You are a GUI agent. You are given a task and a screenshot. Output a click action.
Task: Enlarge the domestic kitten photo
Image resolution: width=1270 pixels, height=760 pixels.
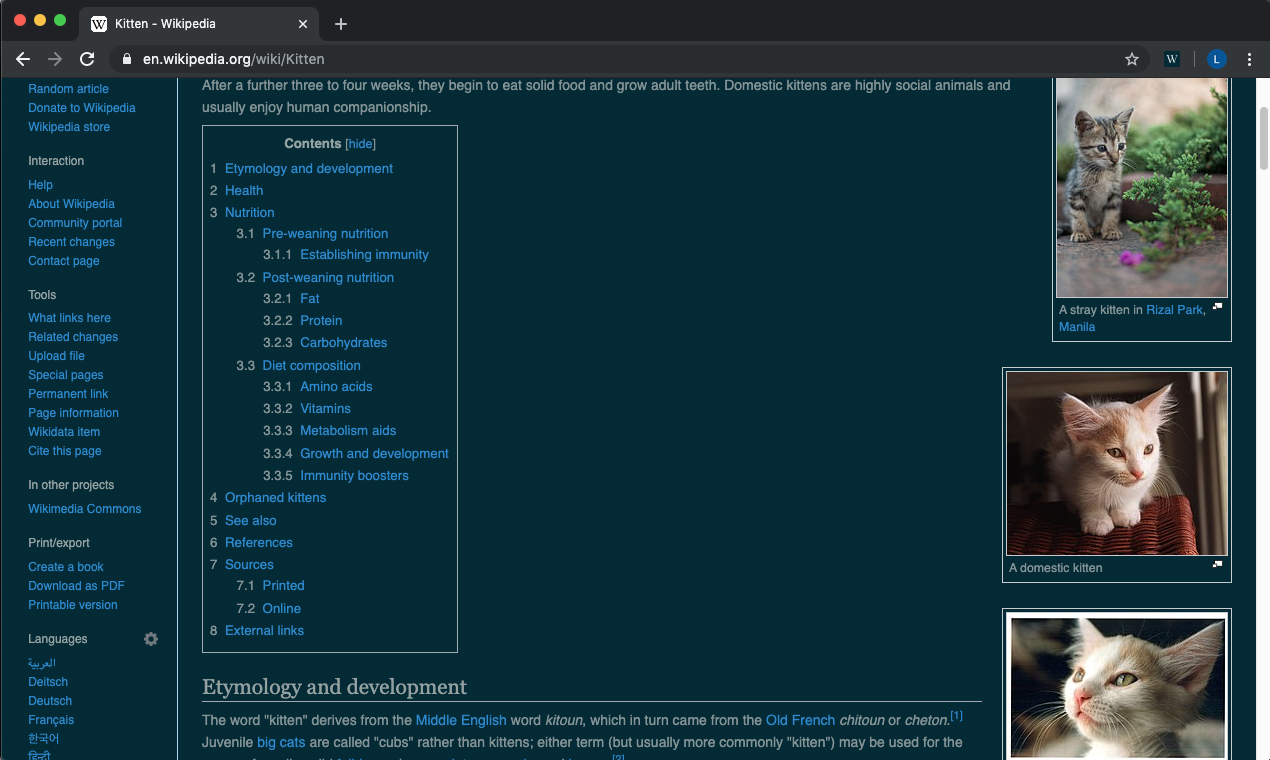[x=1216, y=565]
